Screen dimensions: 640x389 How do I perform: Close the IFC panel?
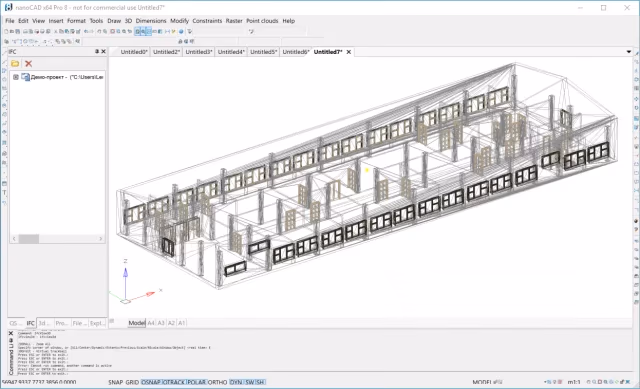pyautogui.click(x=103, y=51)
